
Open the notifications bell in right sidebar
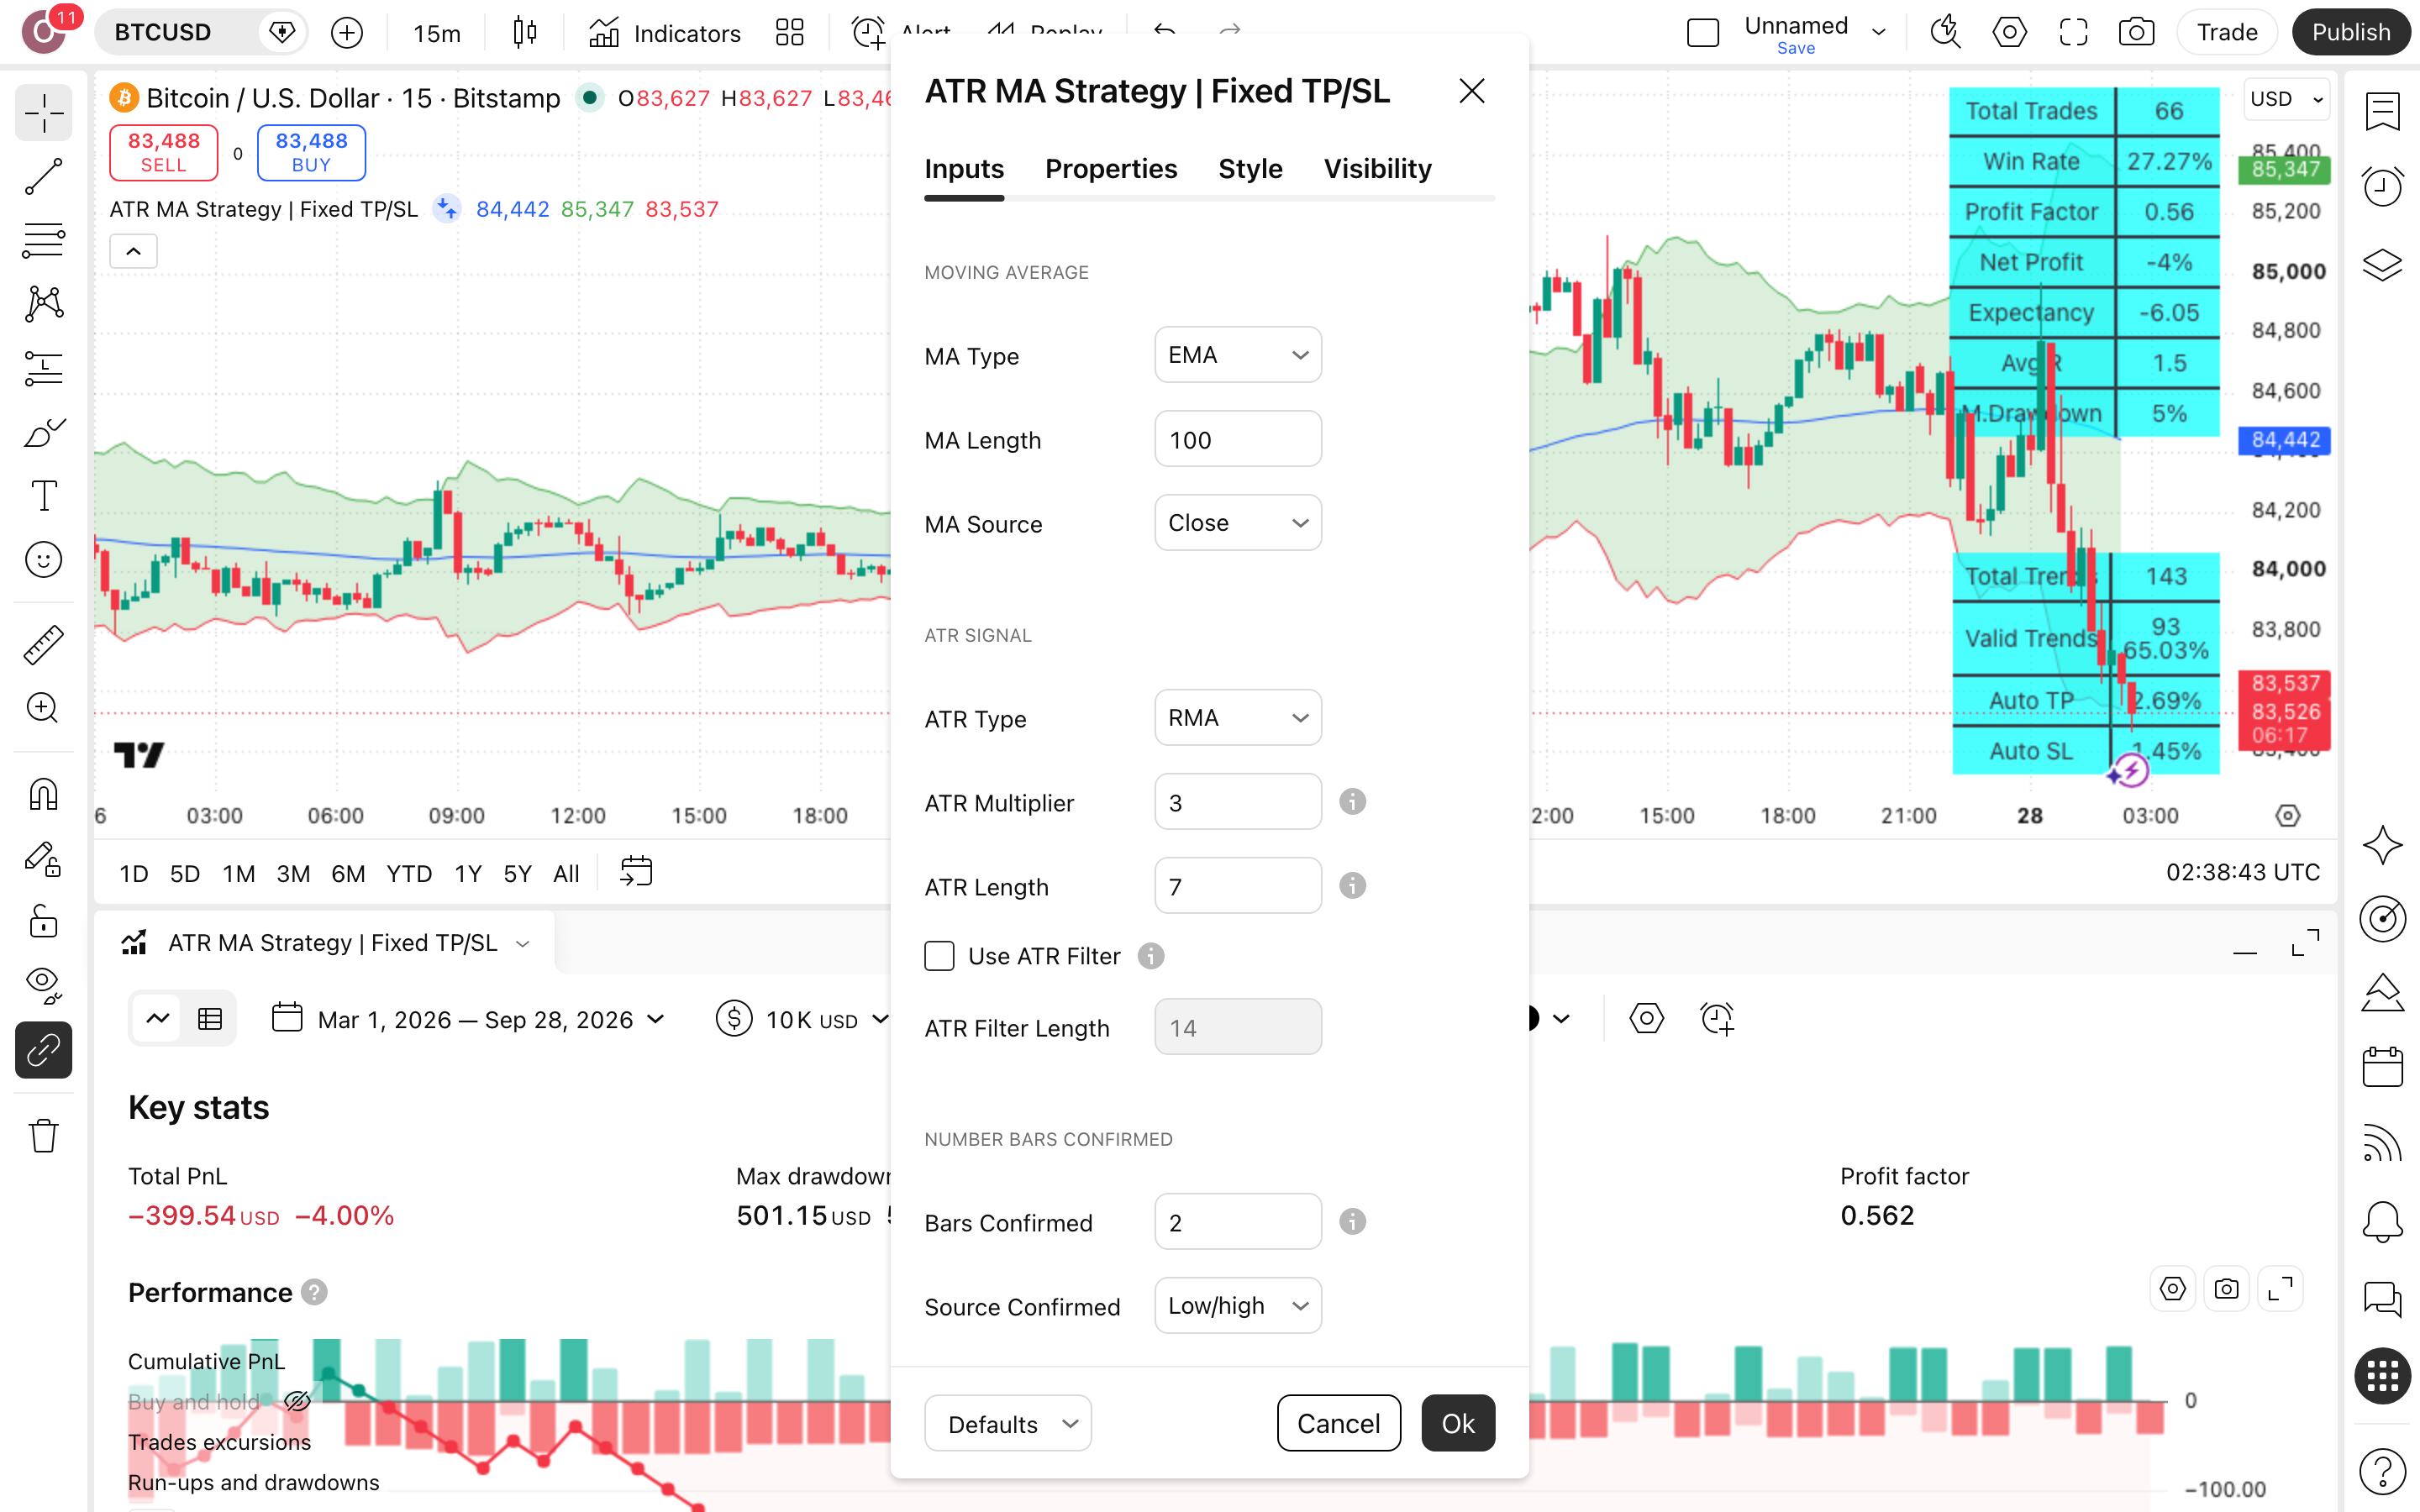[x=2382, y=1221]
